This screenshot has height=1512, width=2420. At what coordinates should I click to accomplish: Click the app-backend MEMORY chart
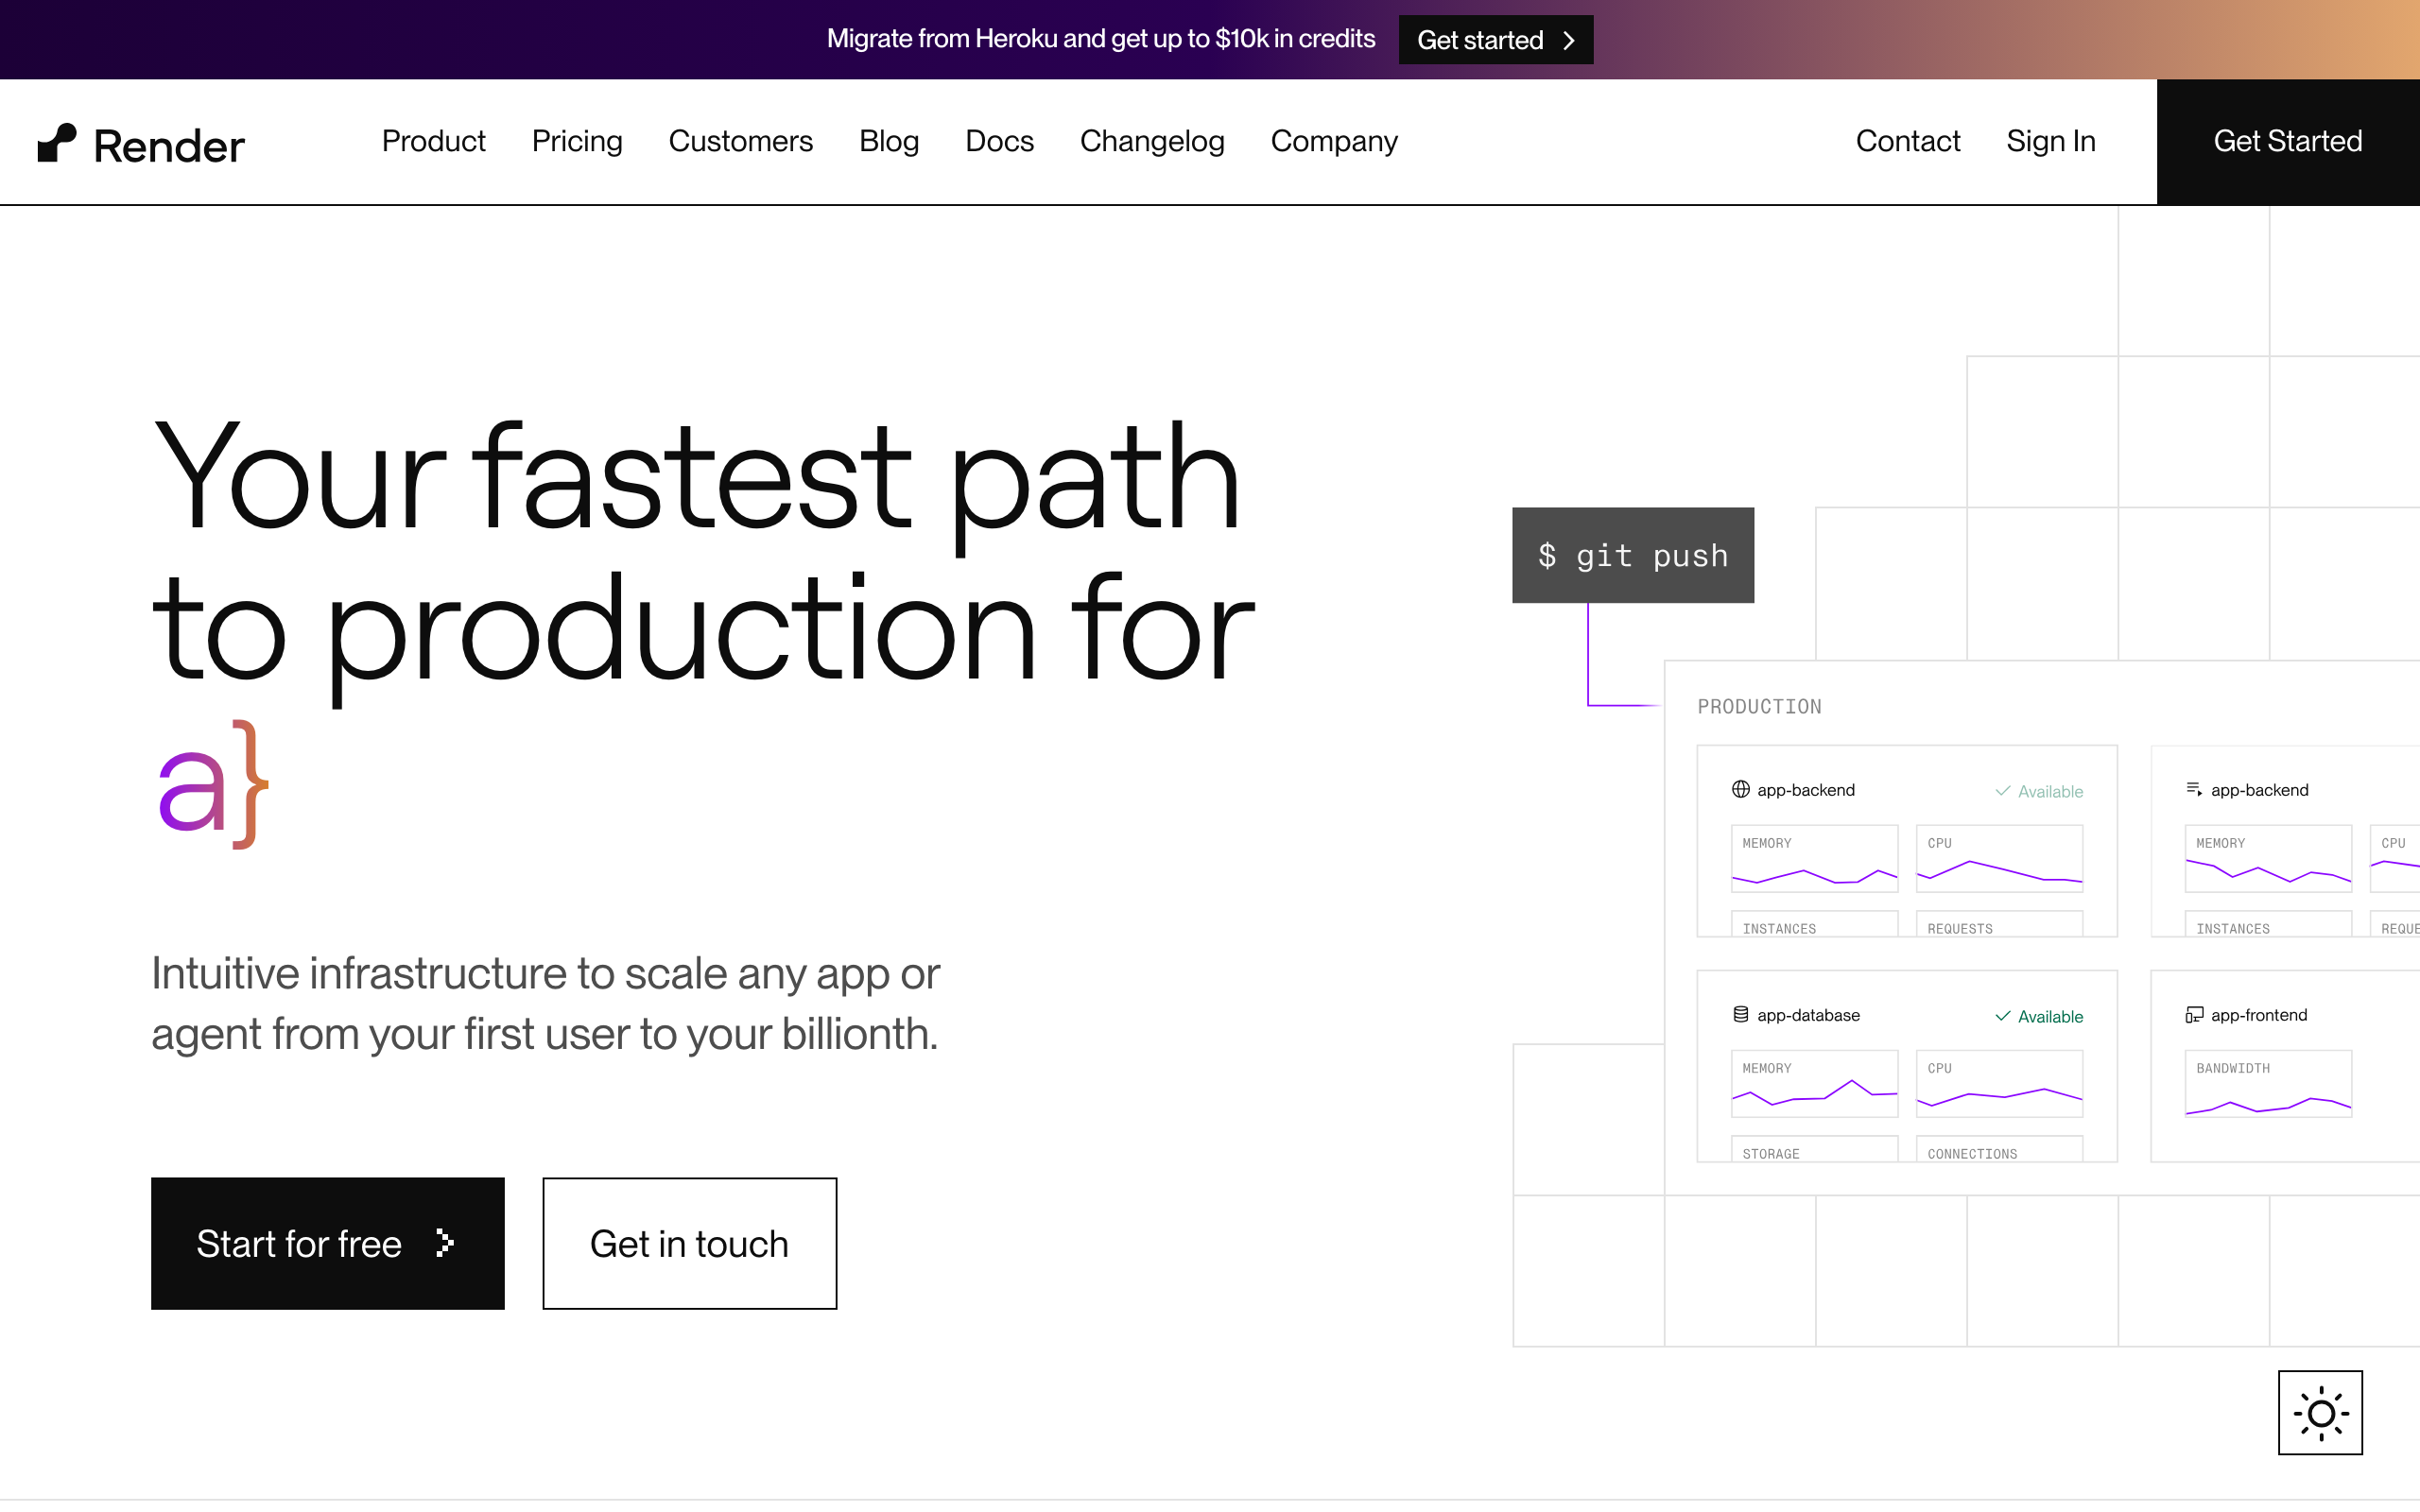(x=1814, y=858)
